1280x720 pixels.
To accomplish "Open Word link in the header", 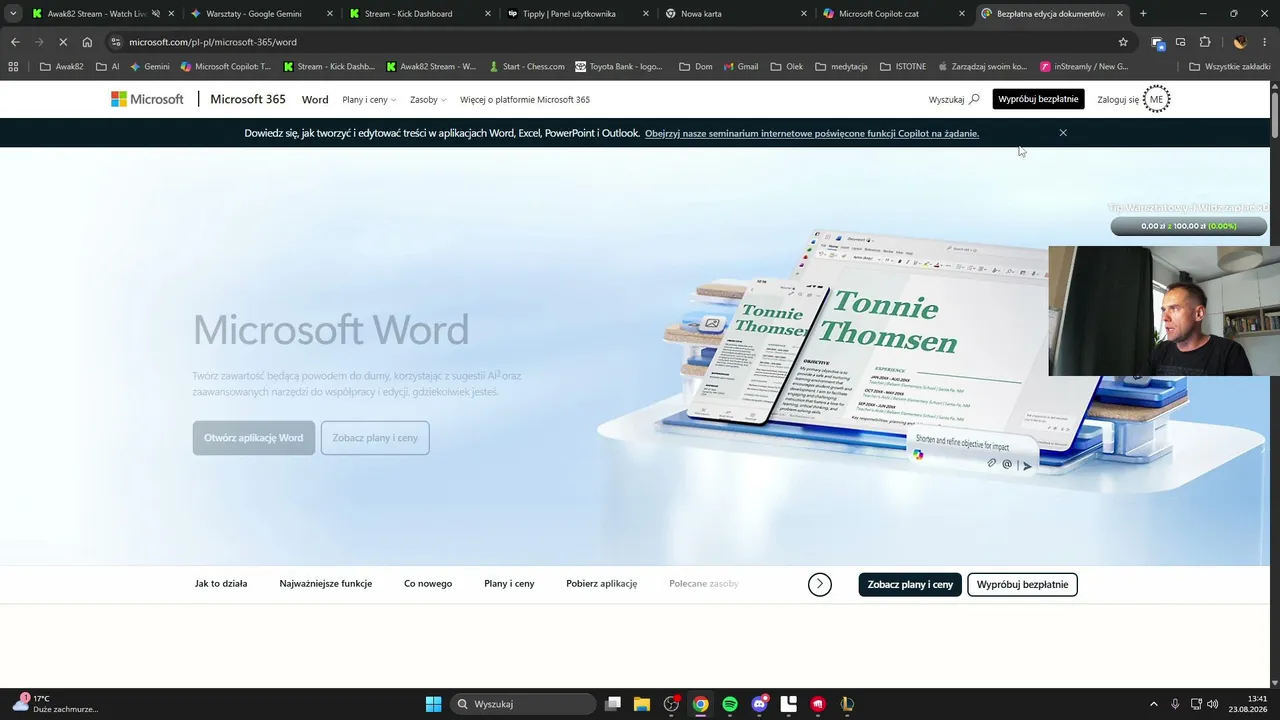I will point(315,100).
